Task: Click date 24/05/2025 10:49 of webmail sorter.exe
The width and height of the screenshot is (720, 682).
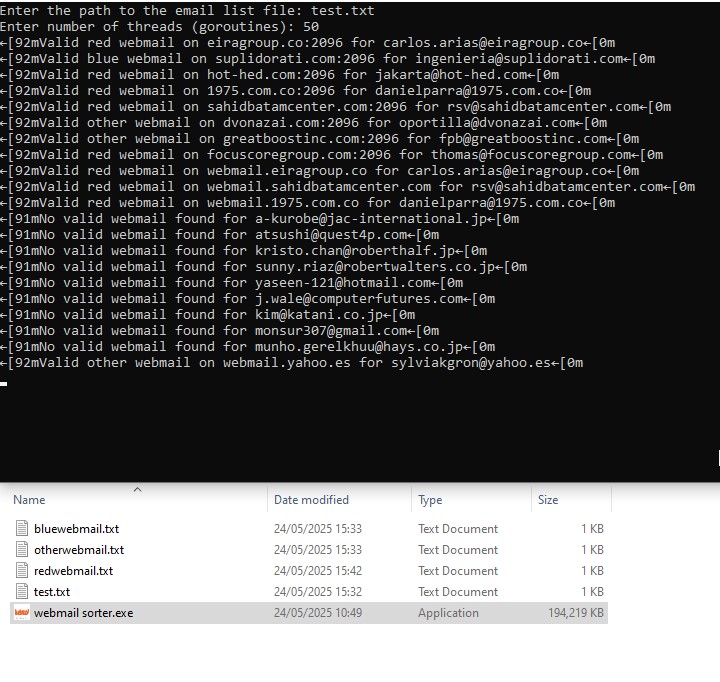Action: click(318, 613)
